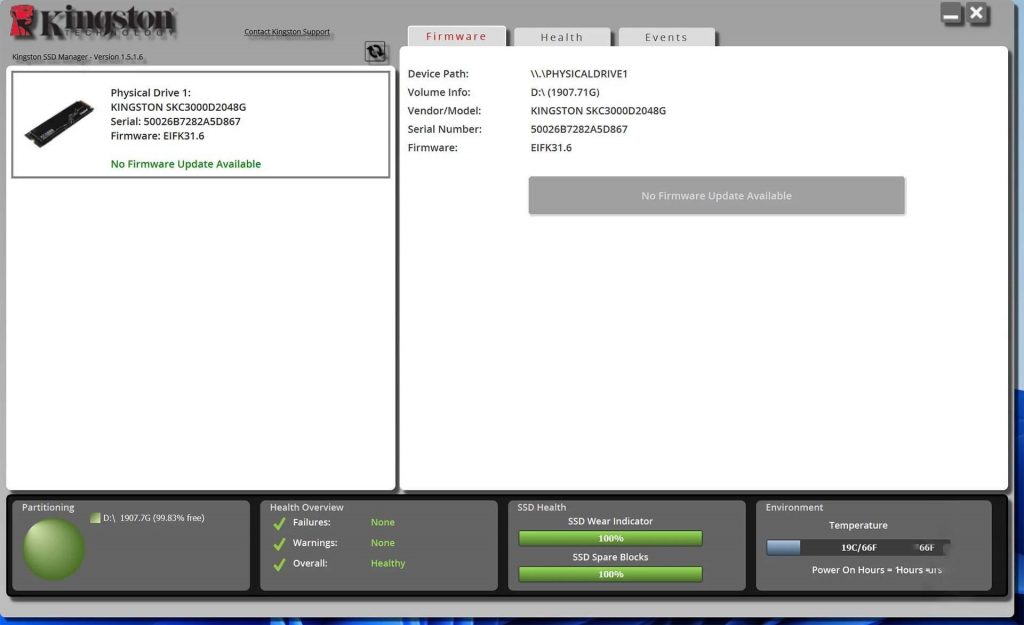
Task: Close the Kingston SSD Manager window
Action: (x=977, y=14)
